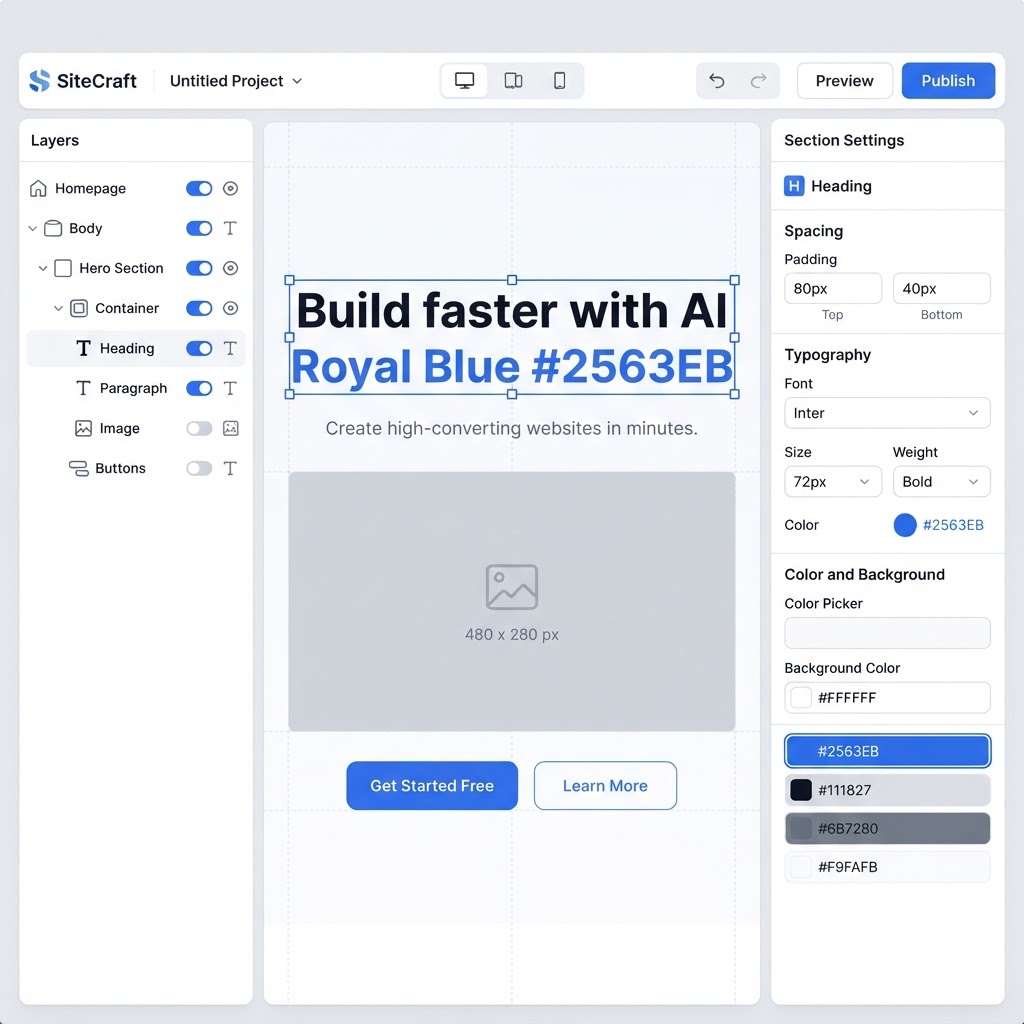
Task: Click the blue typography color circle
Action: coord(904,524)
